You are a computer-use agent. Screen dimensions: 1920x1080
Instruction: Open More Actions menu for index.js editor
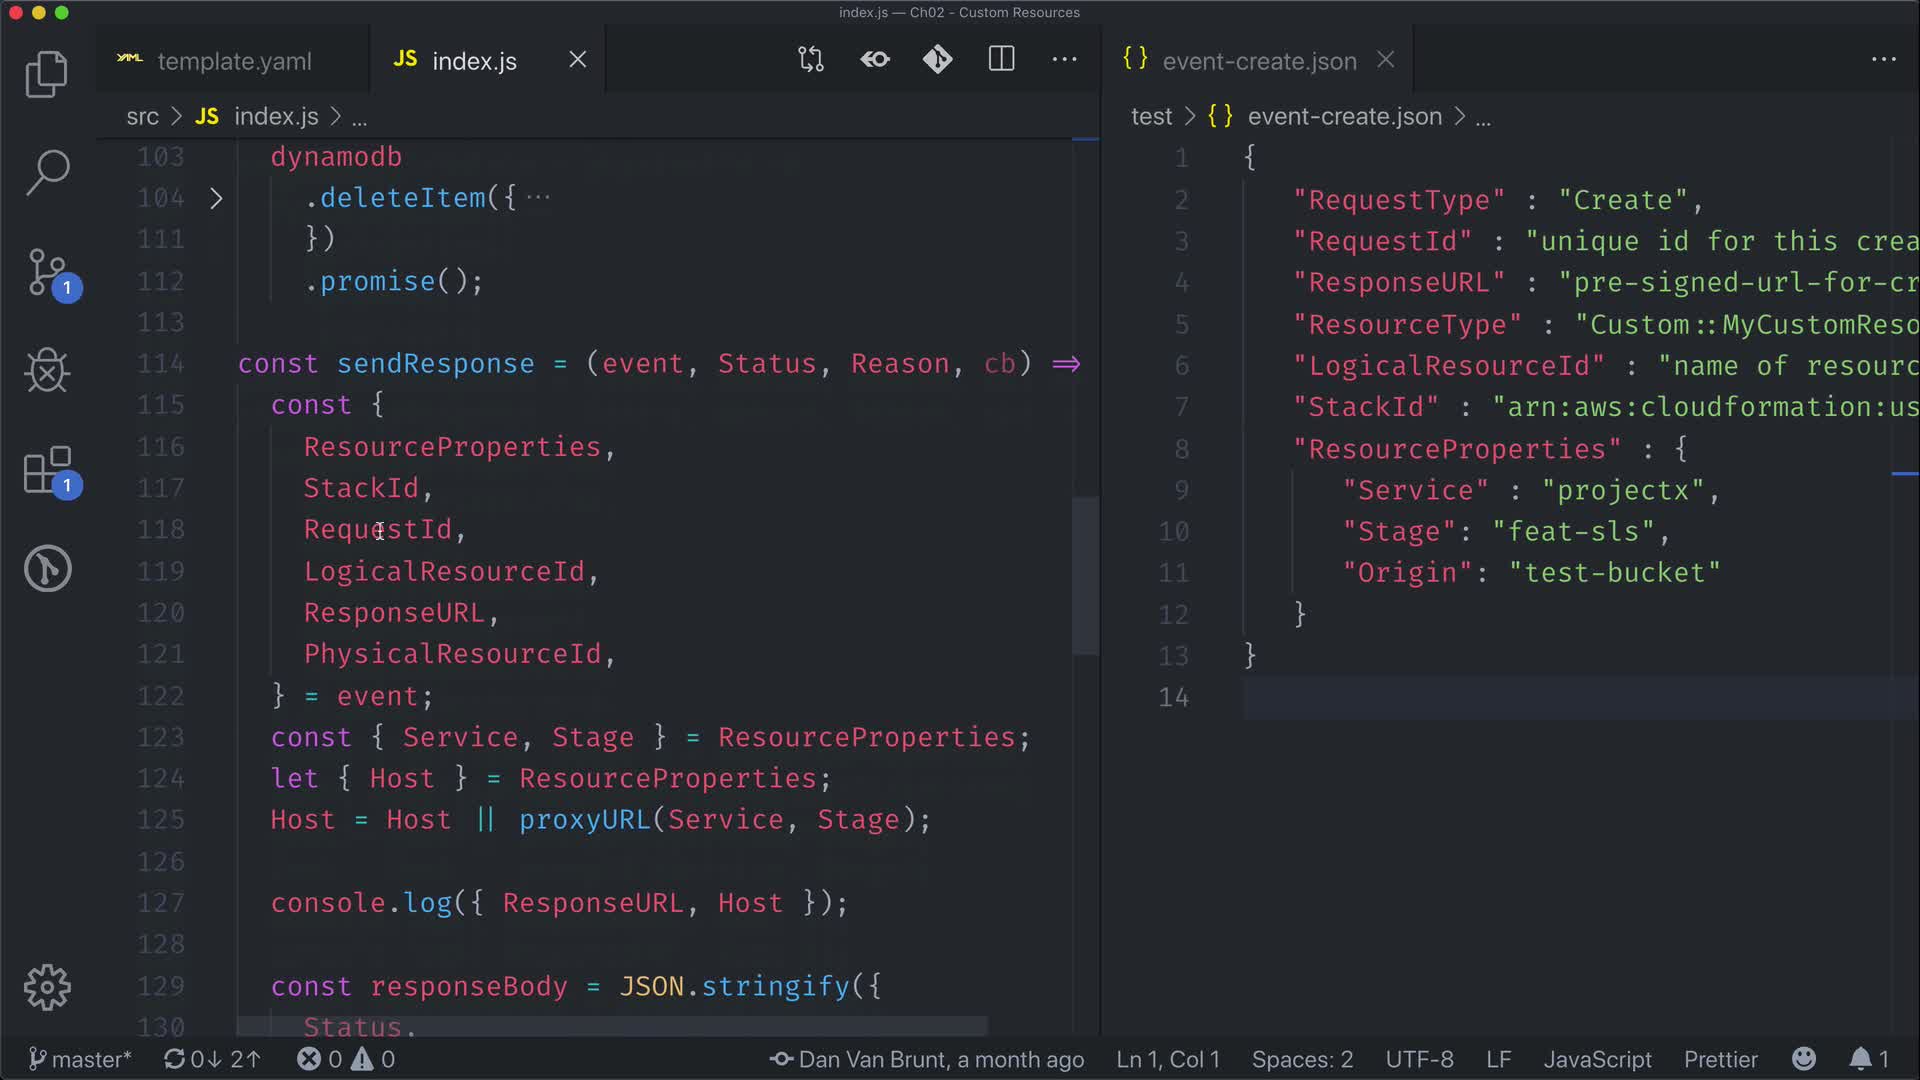pyautogui.click(x=1065, y=60)
